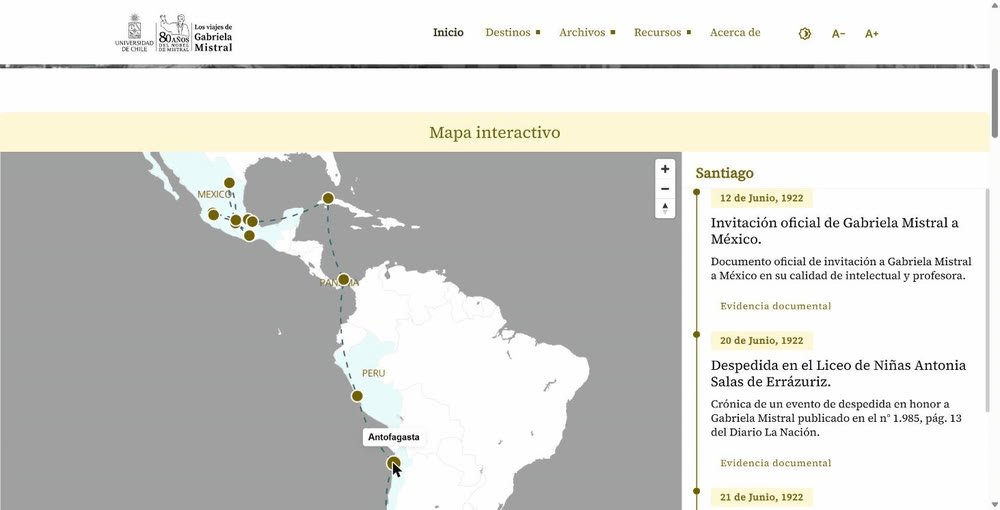Click the Universidad de Chile logo

coord(134,33)
